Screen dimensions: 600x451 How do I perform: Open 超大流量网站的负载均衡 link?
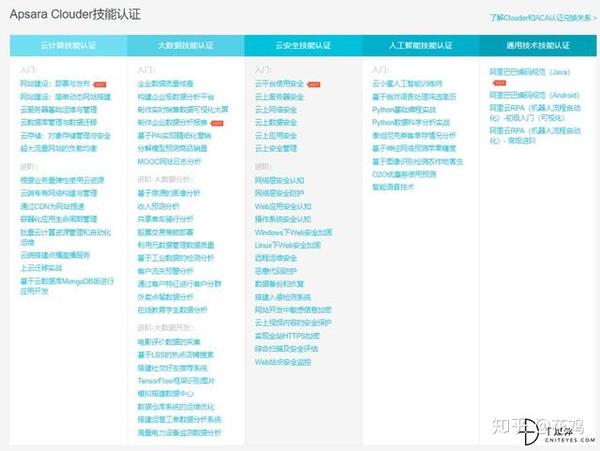(59, 148)
